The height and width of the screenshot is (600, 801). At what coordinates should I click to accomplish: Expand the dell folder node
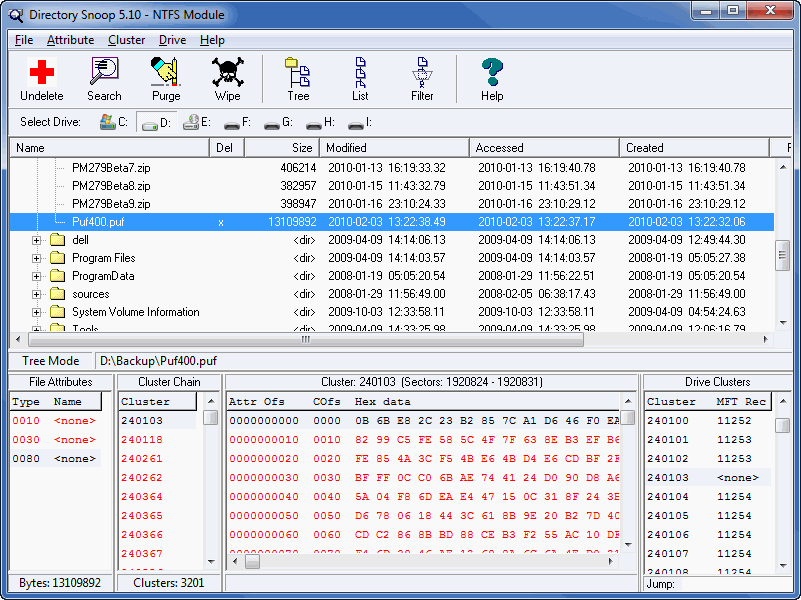click(35, 240)
